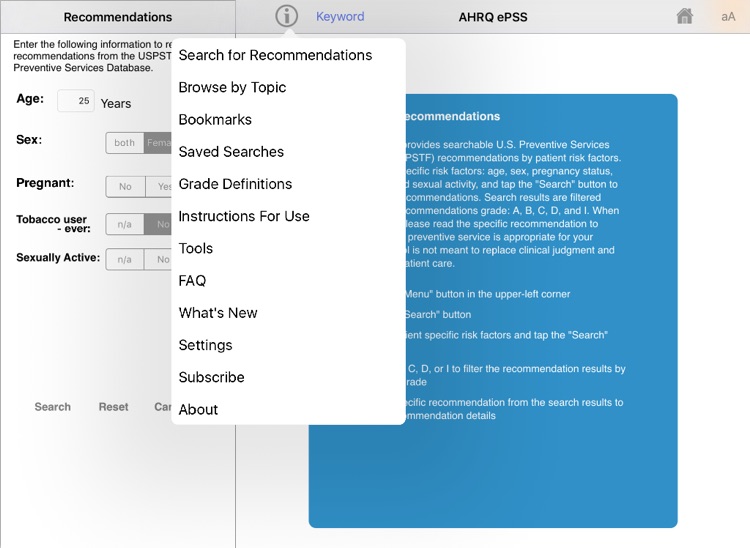Open Browse by Topic
The height and width of the screenshot is (548, 750).
(x=288, y=87)
